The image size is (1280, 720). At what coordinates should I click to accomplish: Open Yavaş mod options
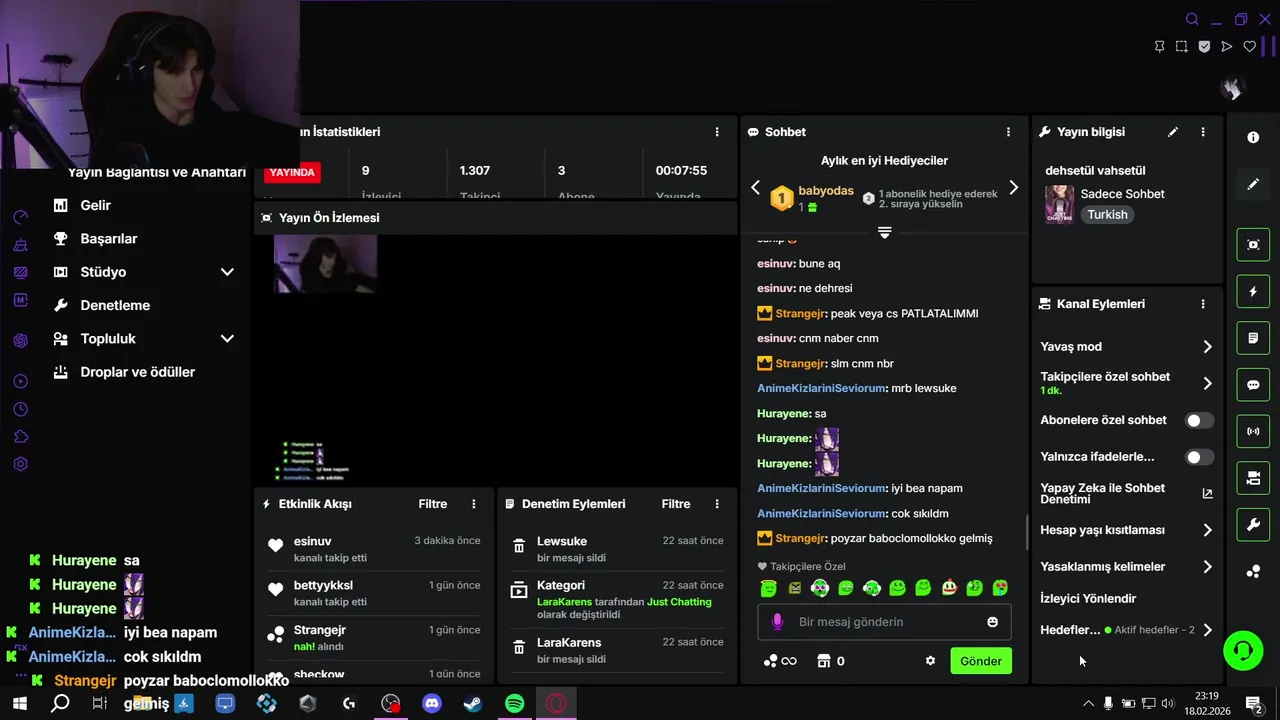(x=1207, y=347)
